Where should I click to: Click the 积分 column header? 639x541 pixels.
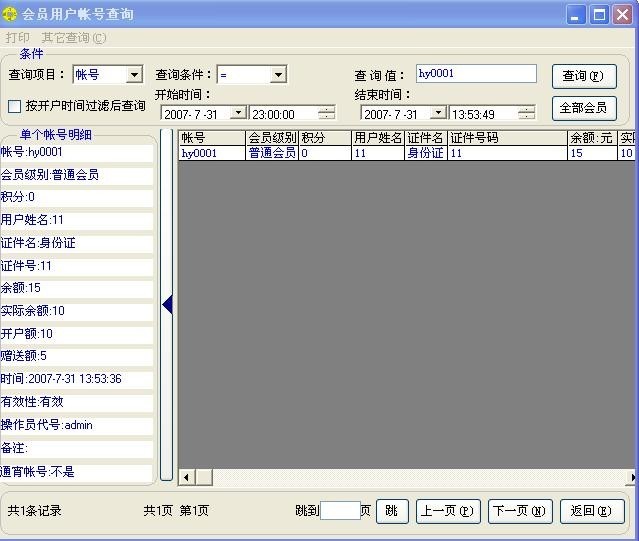[x=325, y=138]
